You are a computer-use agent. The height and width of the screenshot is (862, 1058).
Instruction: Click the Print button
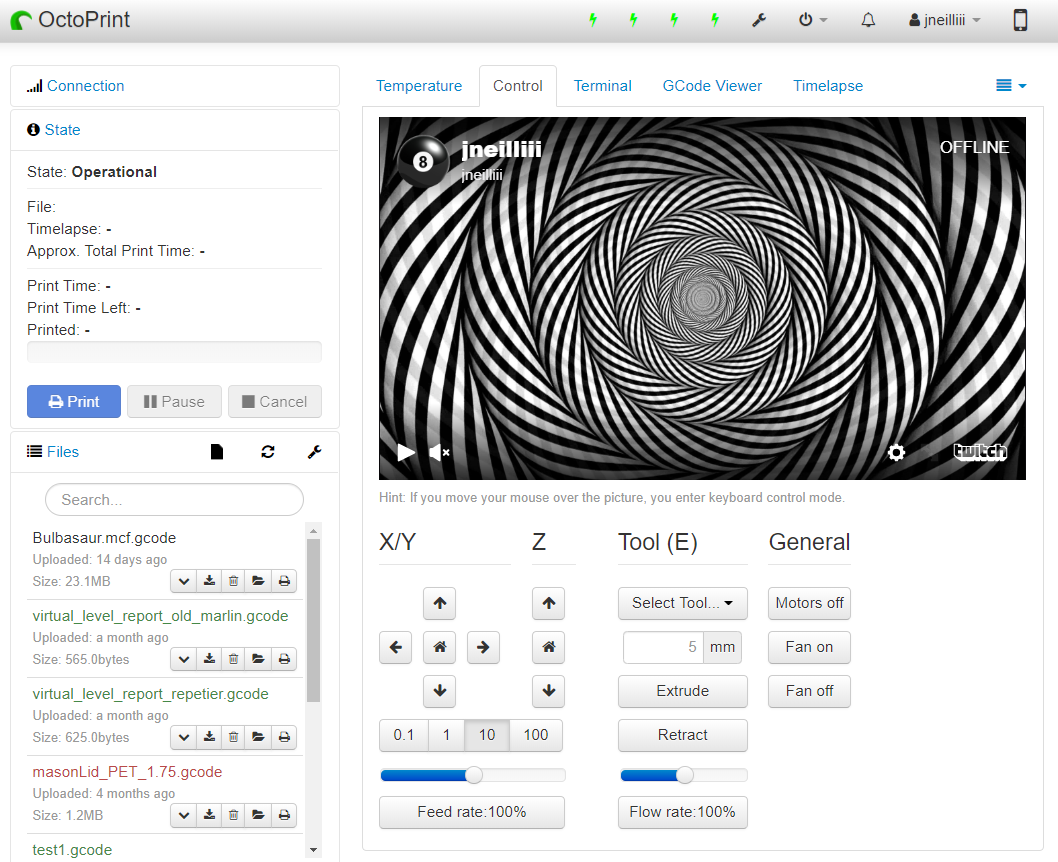(74, 401)
